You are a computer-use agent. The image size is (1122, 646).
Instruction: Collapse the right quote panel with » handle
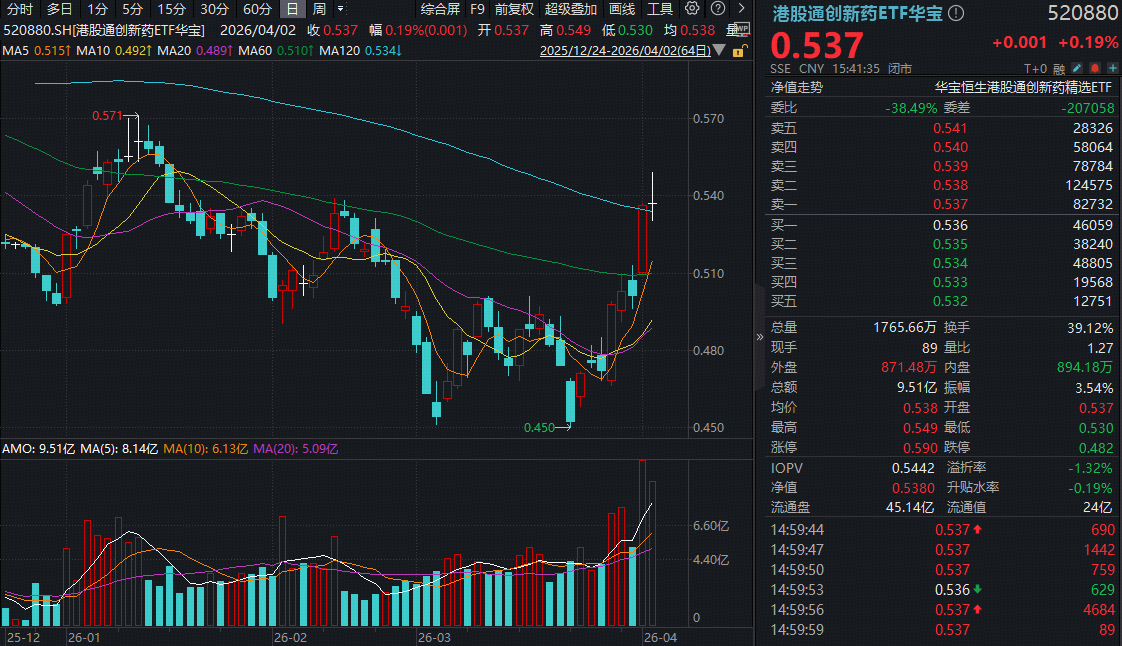(758, 337)
